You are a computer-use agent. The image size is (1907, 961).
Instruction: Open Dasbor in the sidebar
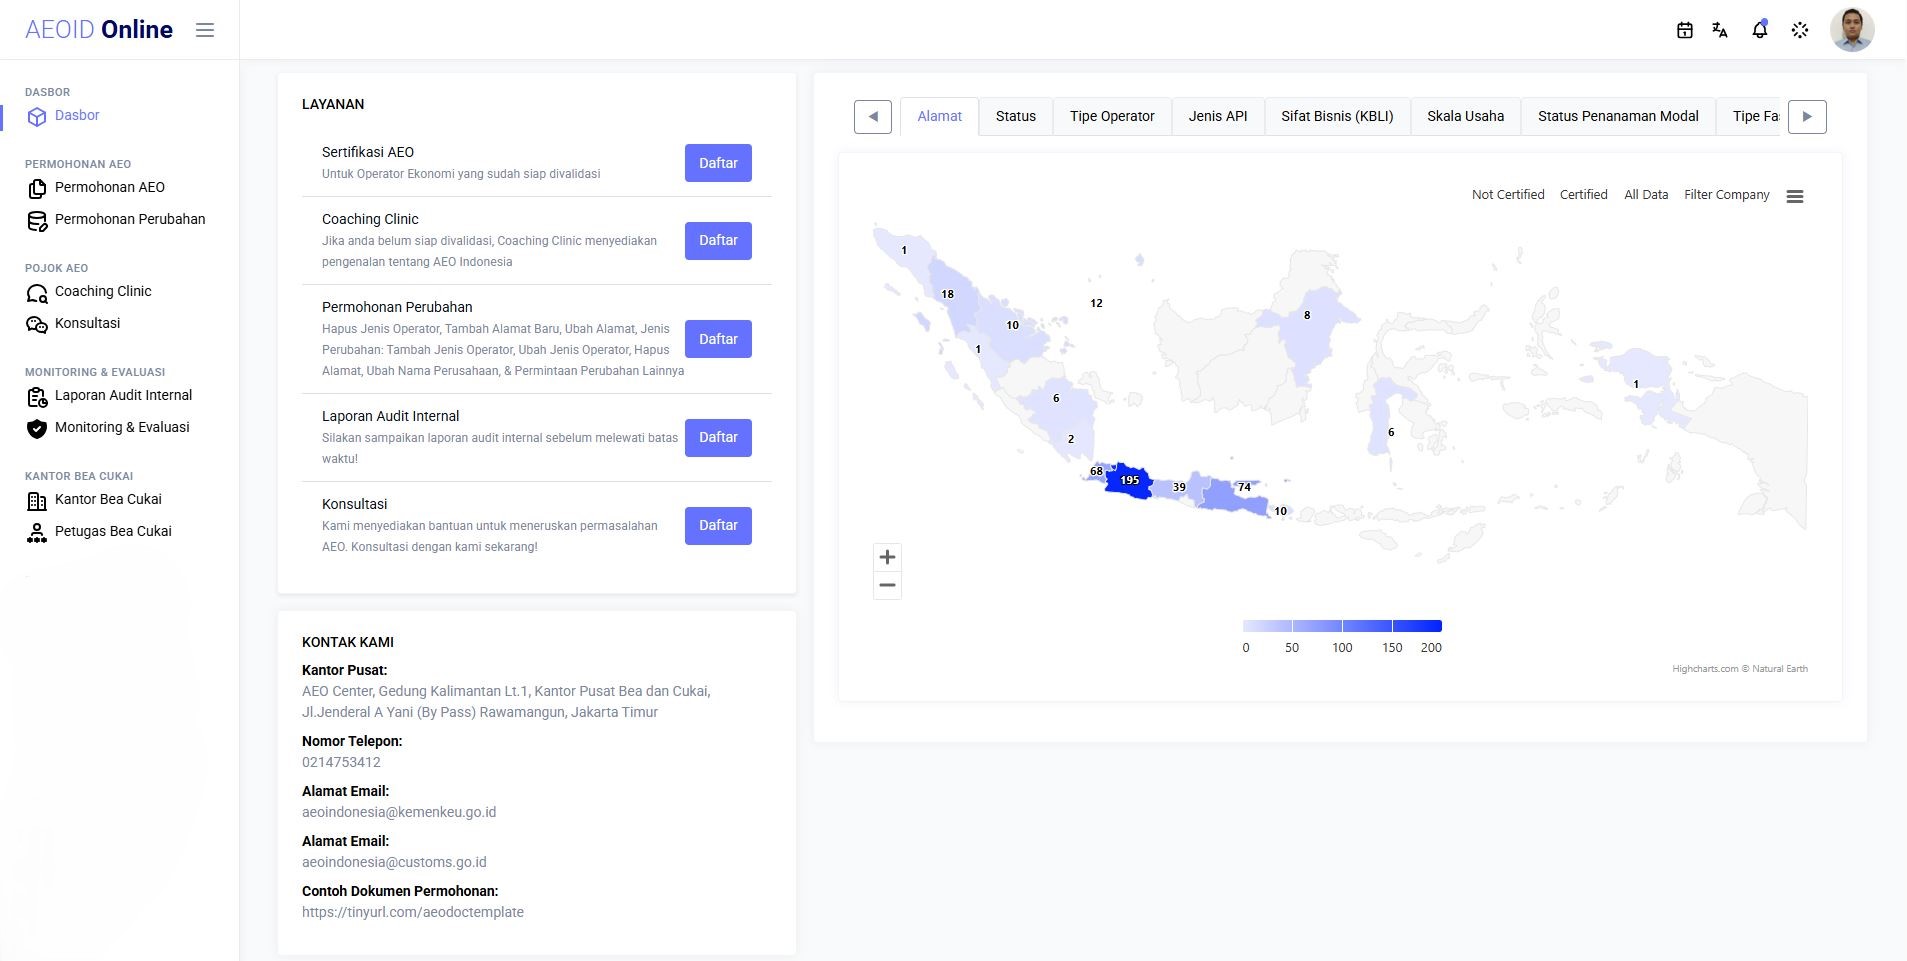77,115
